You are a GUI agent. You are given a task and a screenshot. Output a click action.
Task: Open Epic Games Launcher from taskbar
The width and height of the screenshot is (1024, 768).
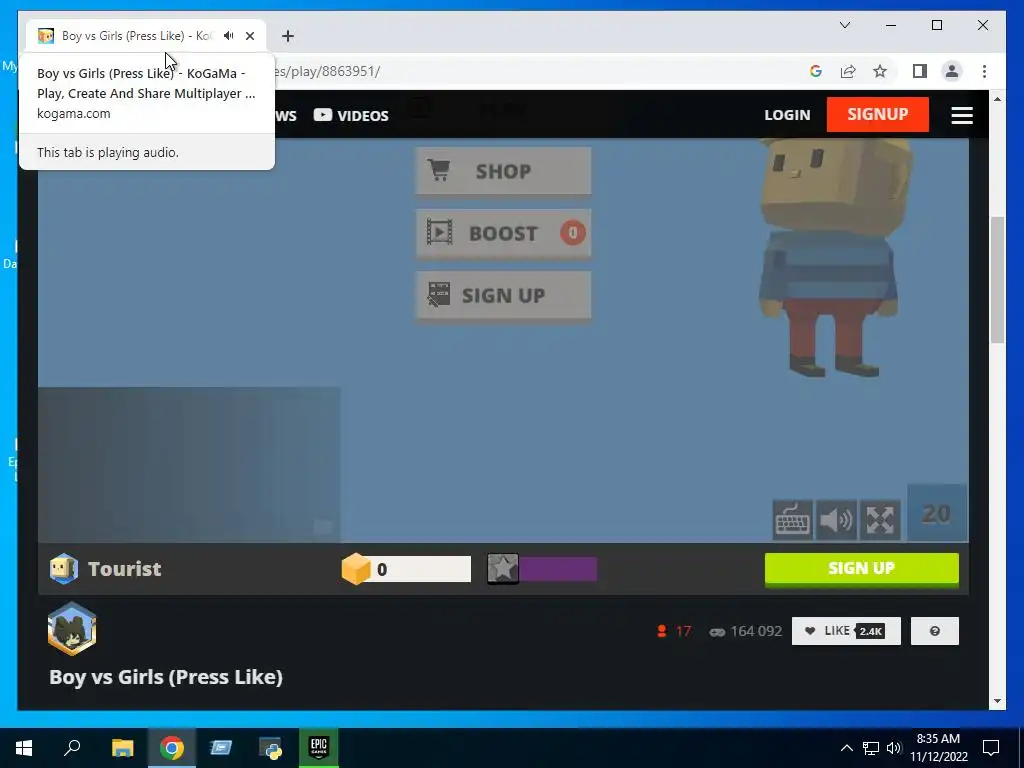click(319, 748)
